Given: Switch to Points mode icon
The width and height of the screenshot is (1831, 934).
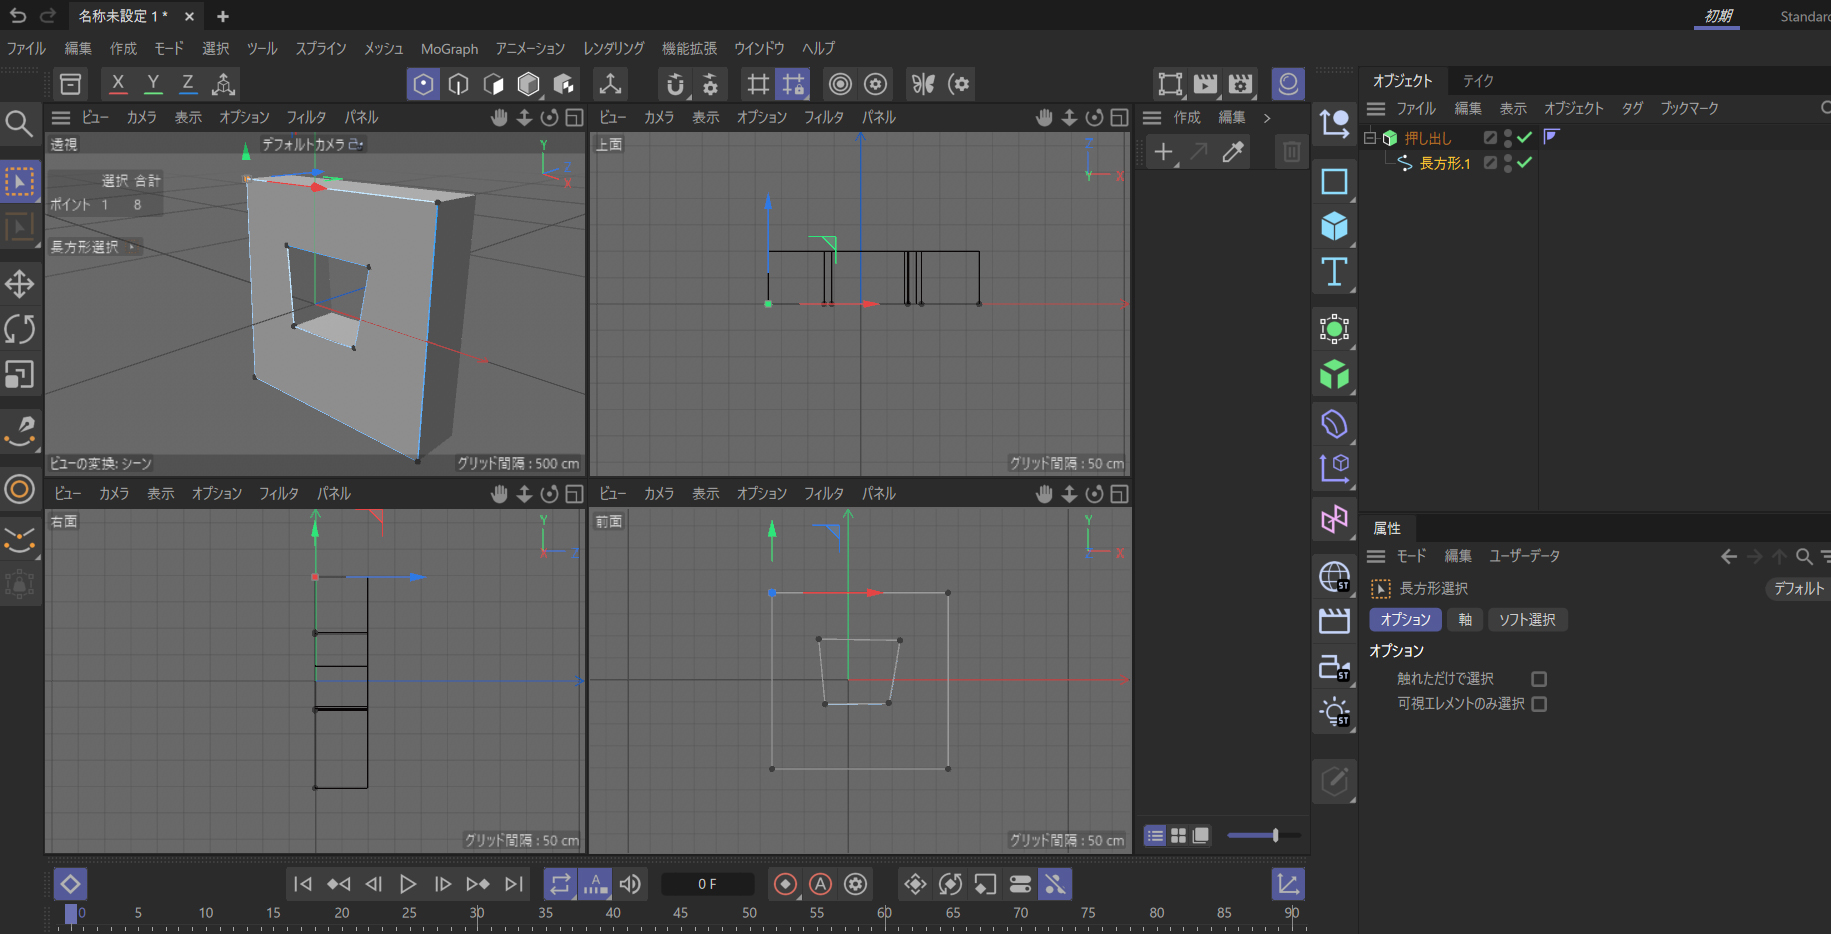Looking at the screenshot, I should 423,84.
